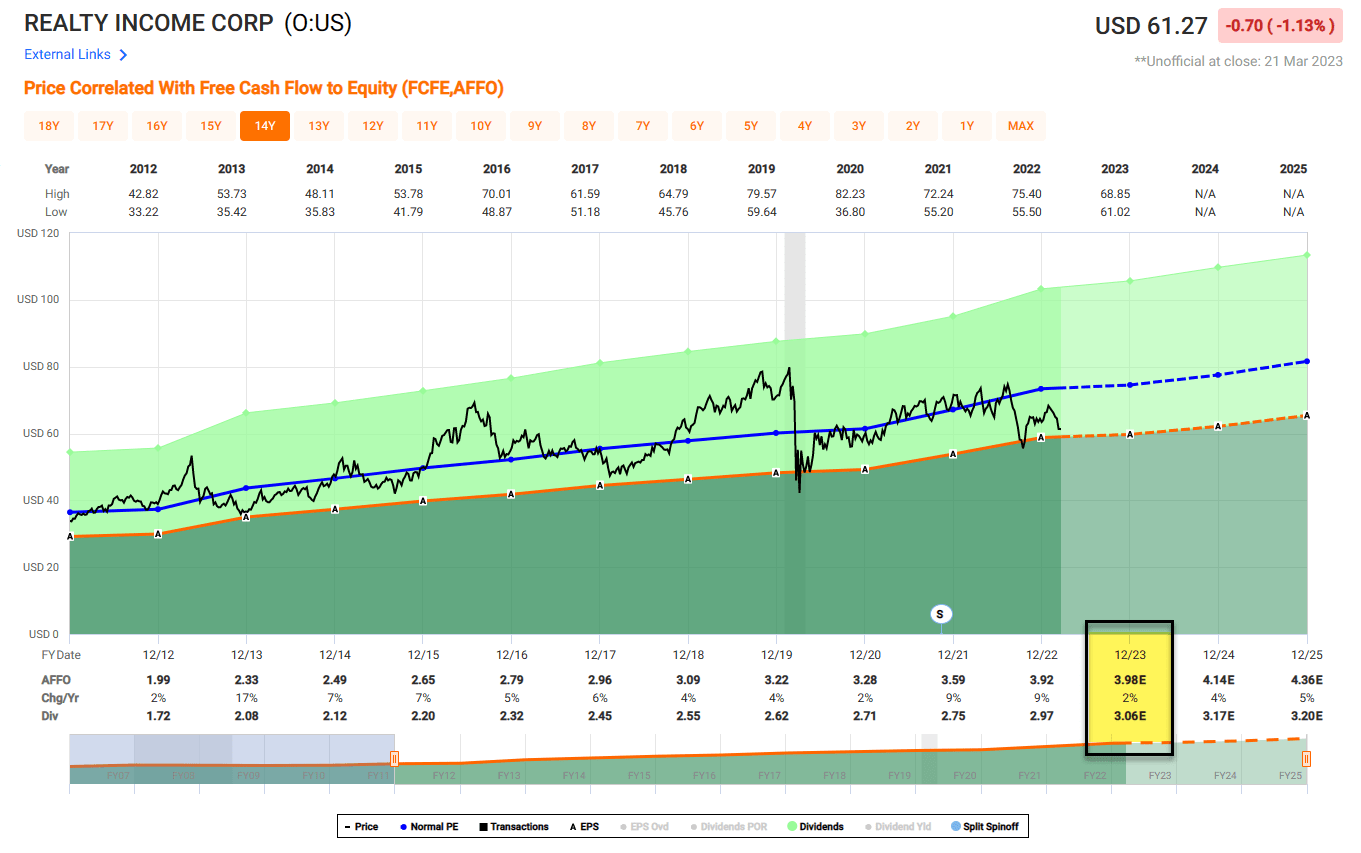This screenshot has width=1361, height=853.
Task: Switch chart to 1Y range
Action: click(x=967, y=126)
